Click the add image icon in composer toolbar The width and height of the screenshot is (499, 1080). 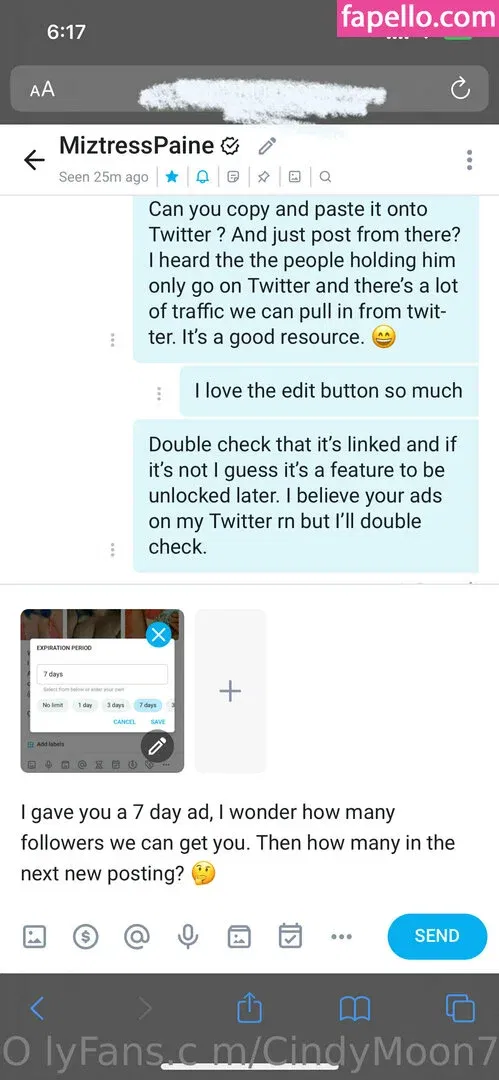point(34,936)
